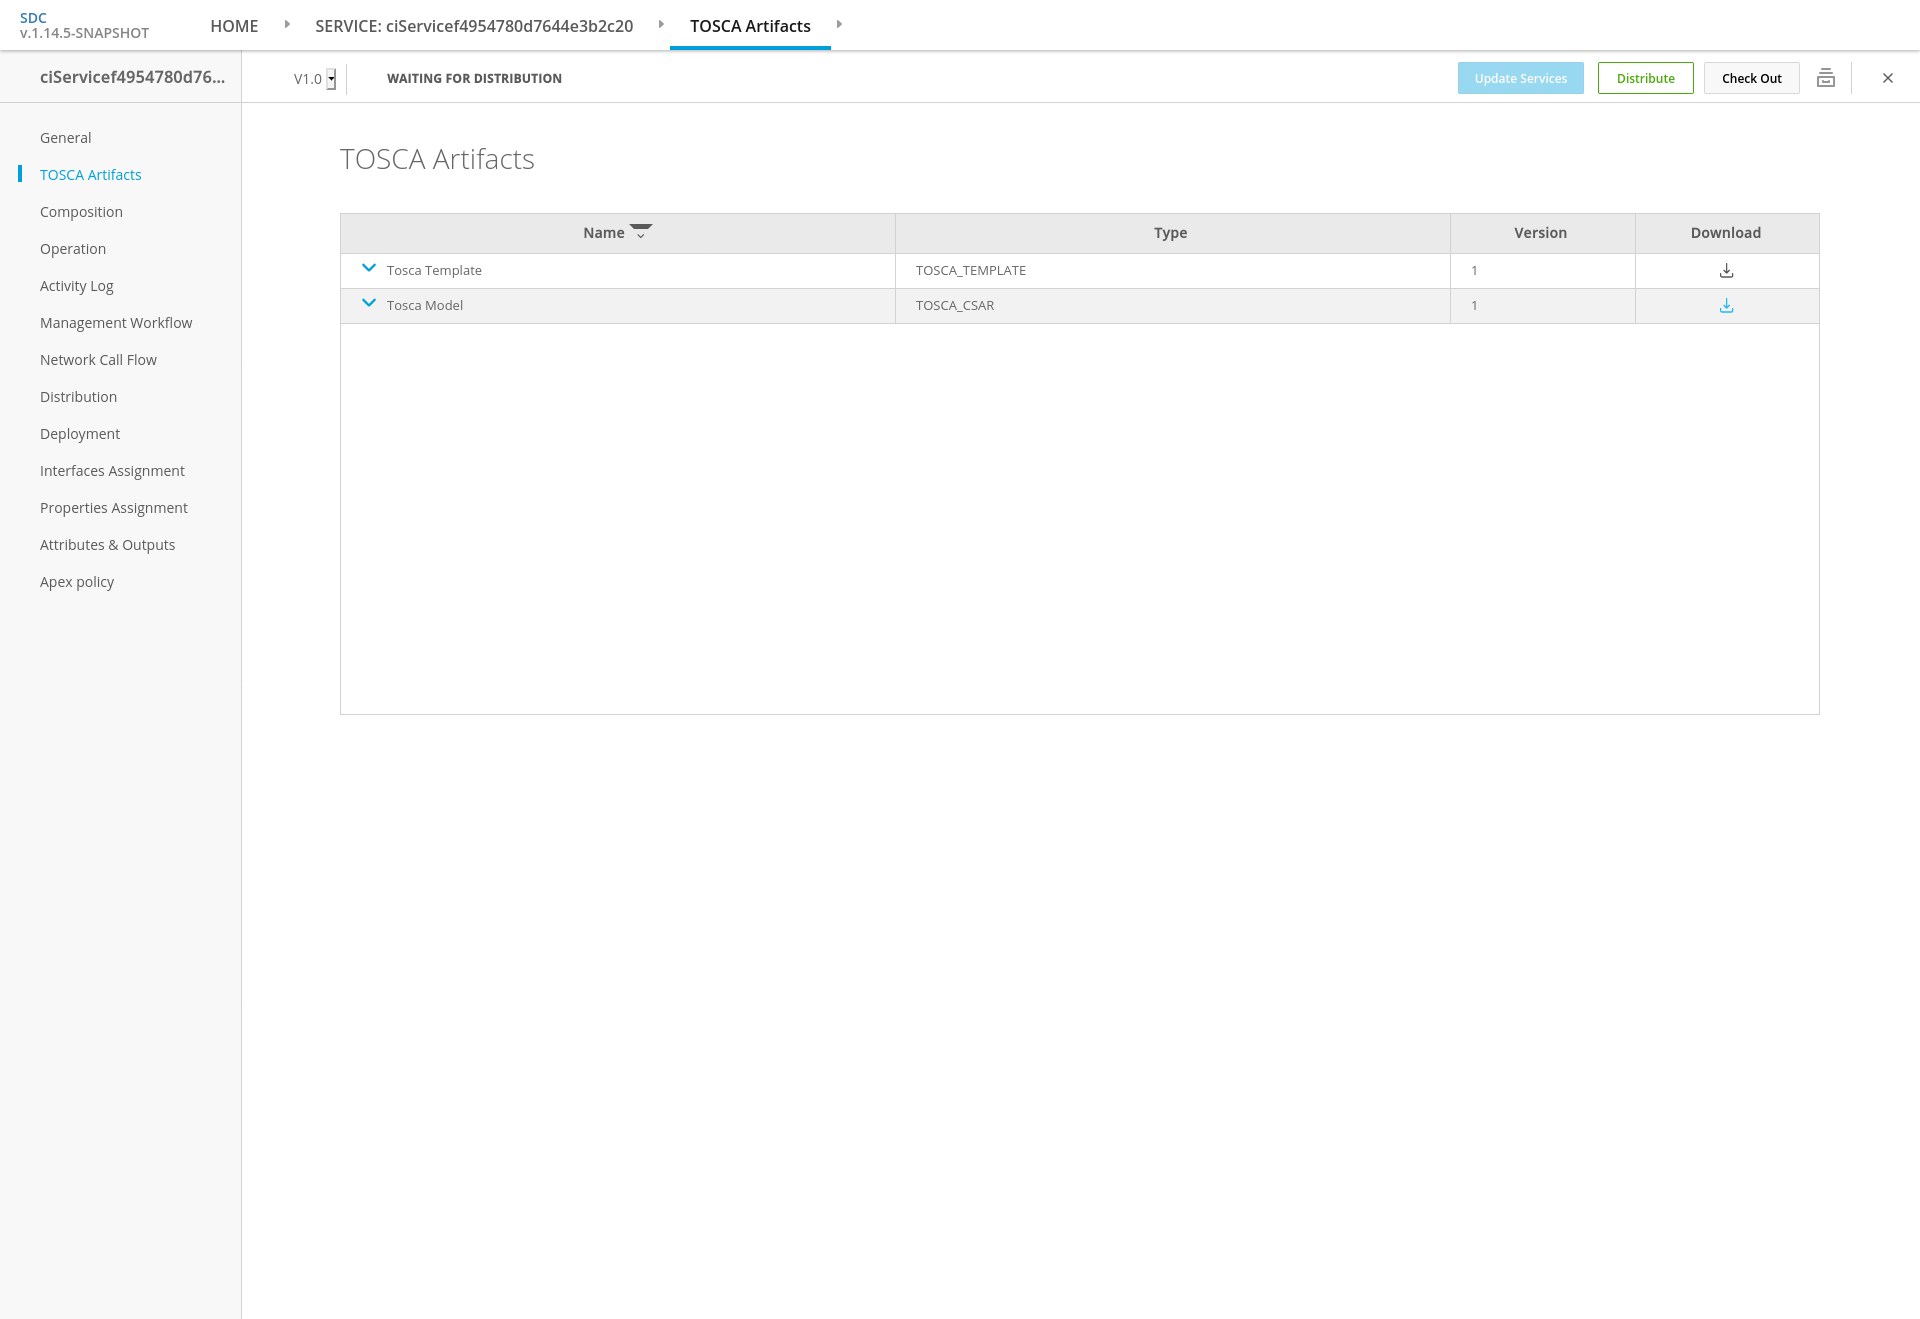Expand the Tosca Template row
This screenshot has height=1319, width=1920.
pos(368,269)
